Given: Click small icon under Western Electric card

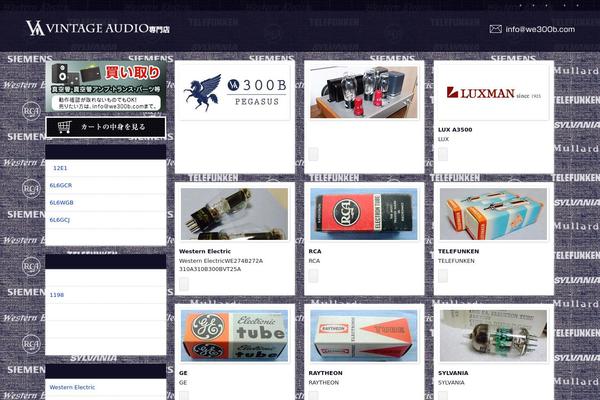Looking at the screenshot, I should (184, 284).
